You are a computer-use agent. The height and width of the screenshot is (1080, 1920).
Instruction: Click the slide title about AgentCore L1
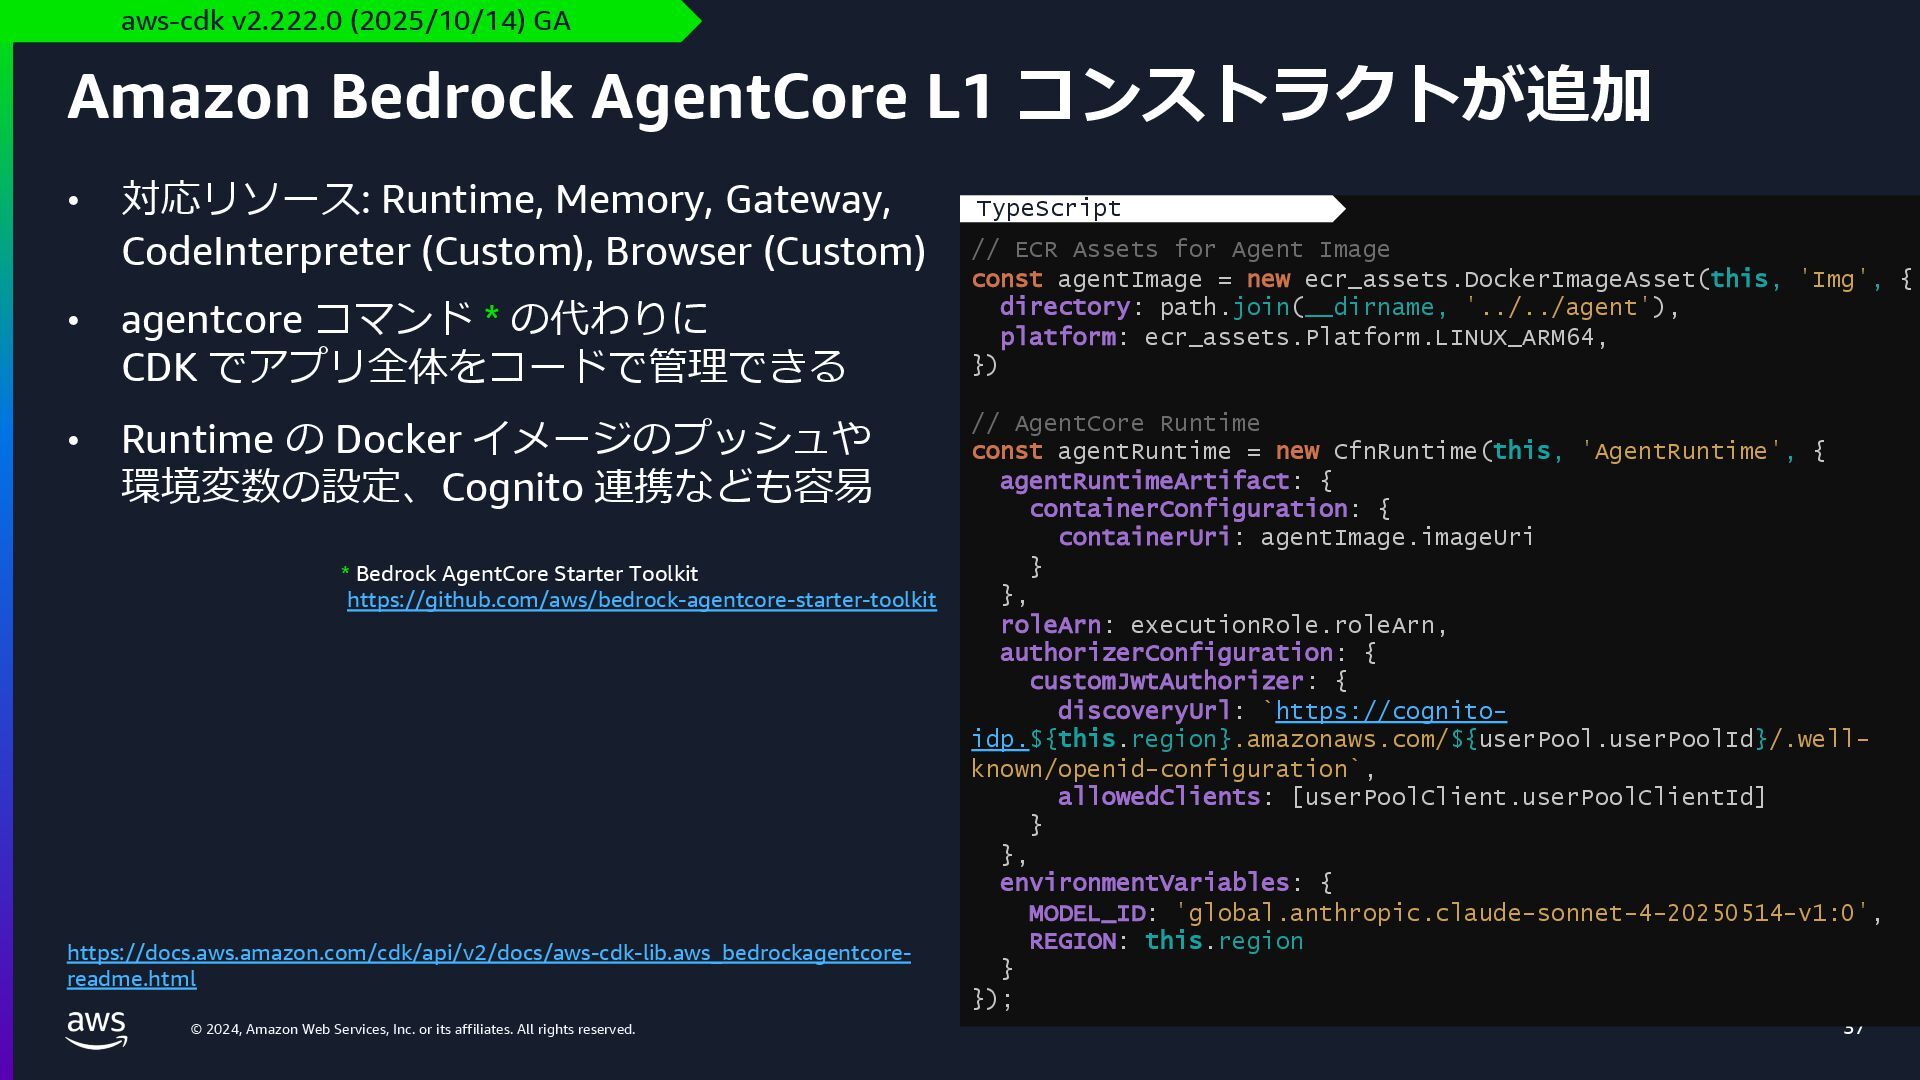[858, 97]
